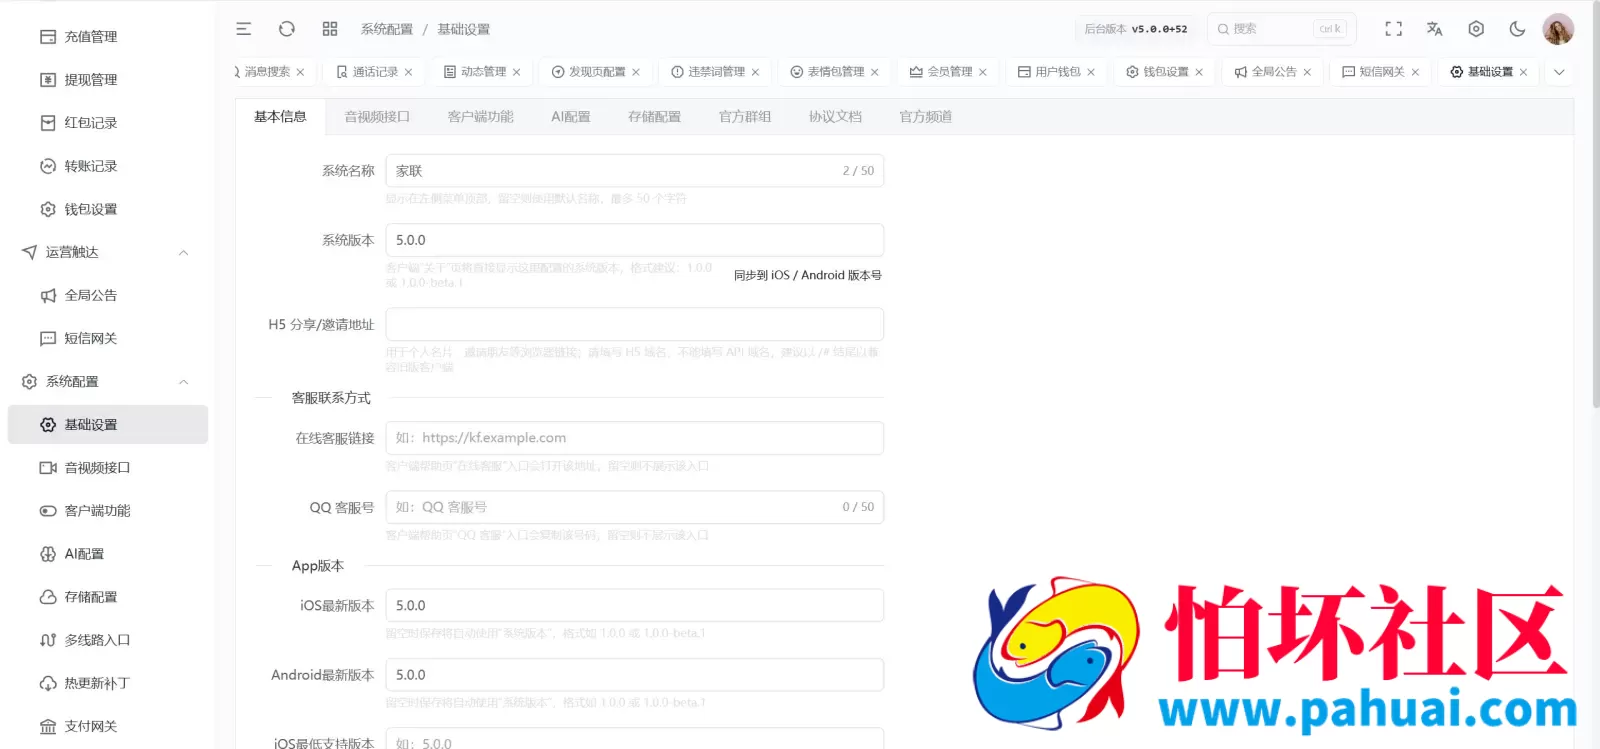Switch to 协议文档 settings tab

835,117
